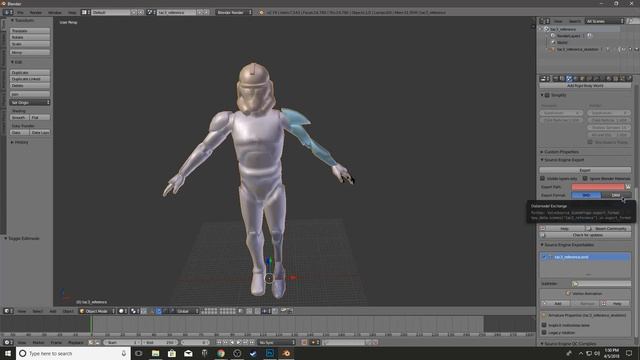Click the Export button
The width and height of the screenshot is (640, 360).
pyautogui.click(x=585, y=170)
